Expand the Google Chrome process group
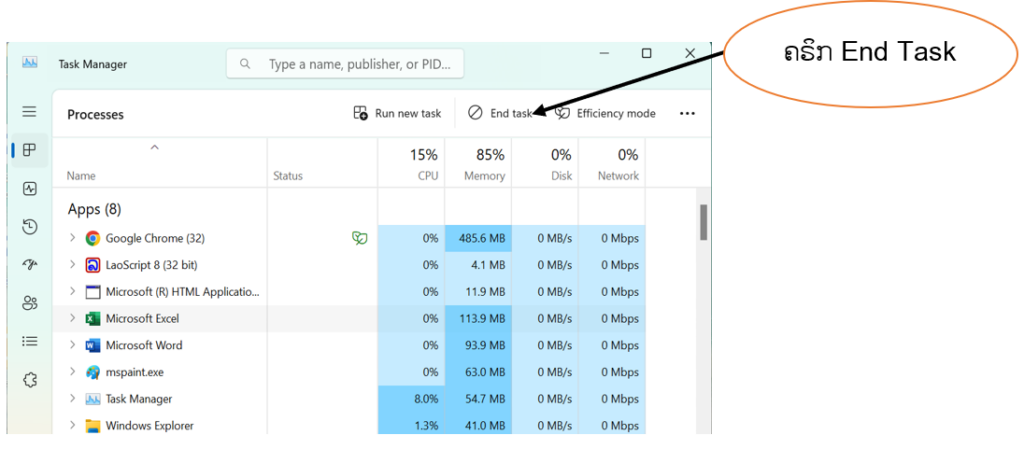 (x=72, y=238)
